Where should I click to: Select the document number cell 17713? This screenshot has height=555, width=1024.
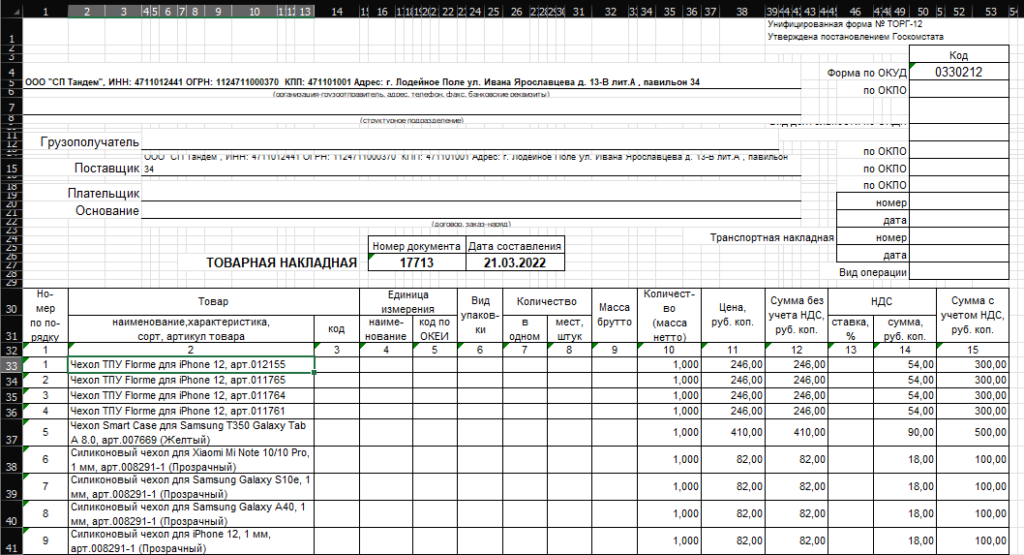pos(415,263)
